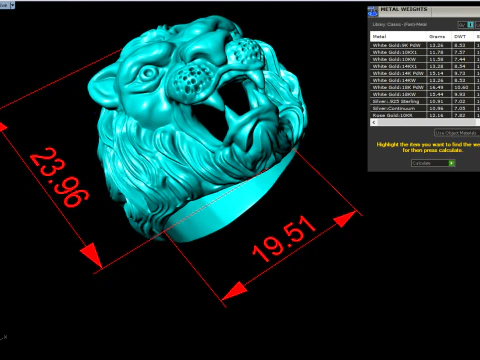
Task: Click the 10.91 grams cell
Action: [438, 101]
